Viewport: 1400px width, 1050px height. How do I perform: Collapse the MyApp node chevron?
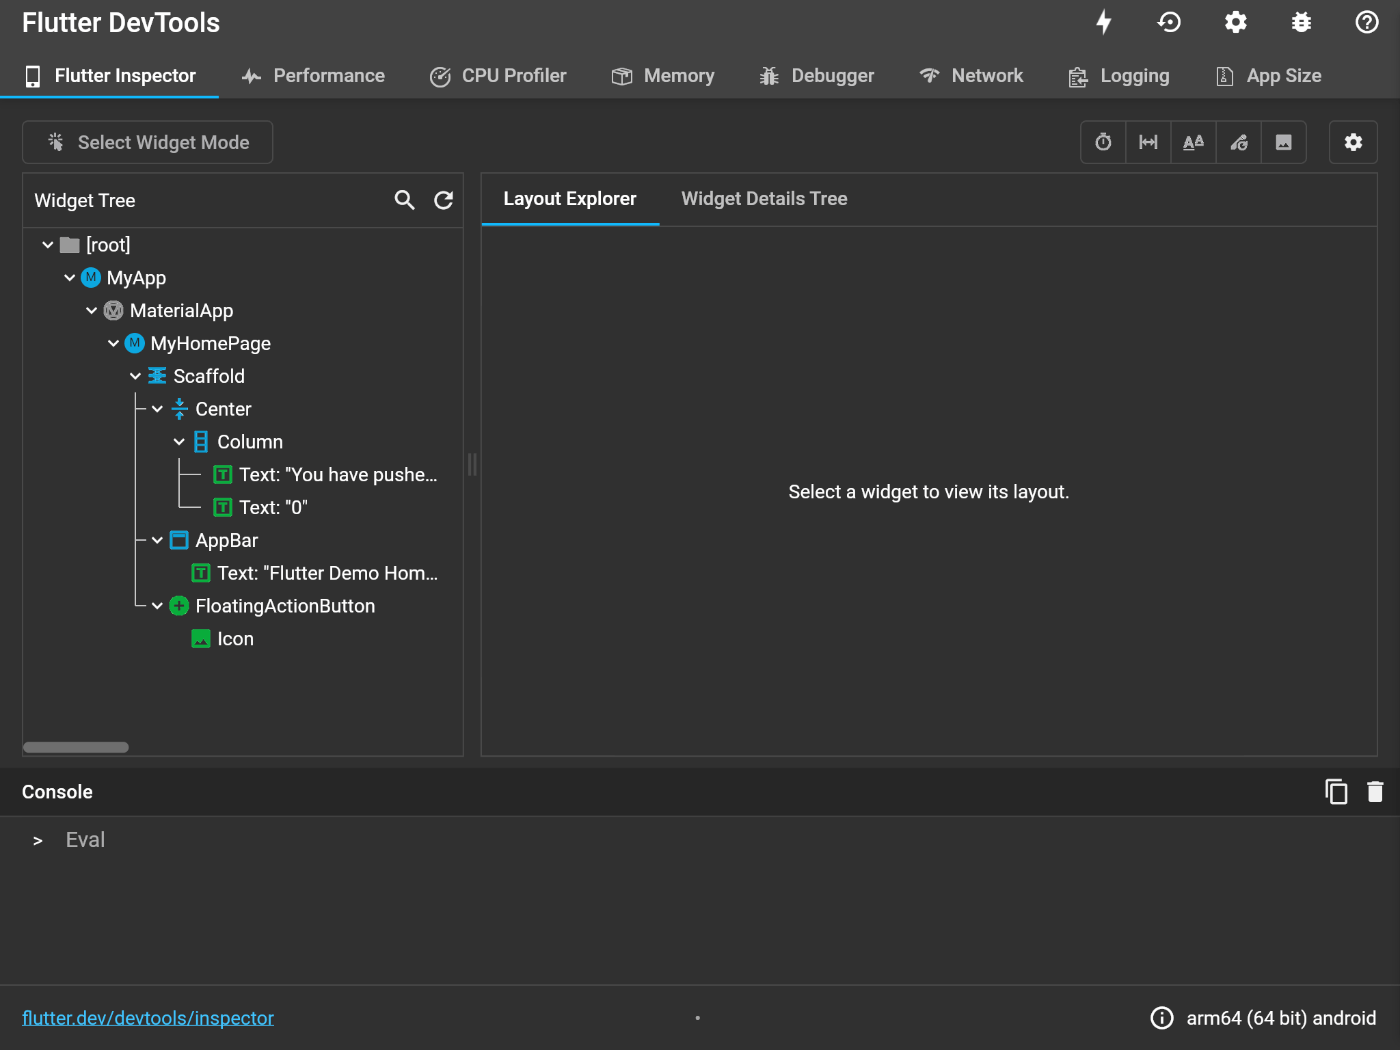69,278
